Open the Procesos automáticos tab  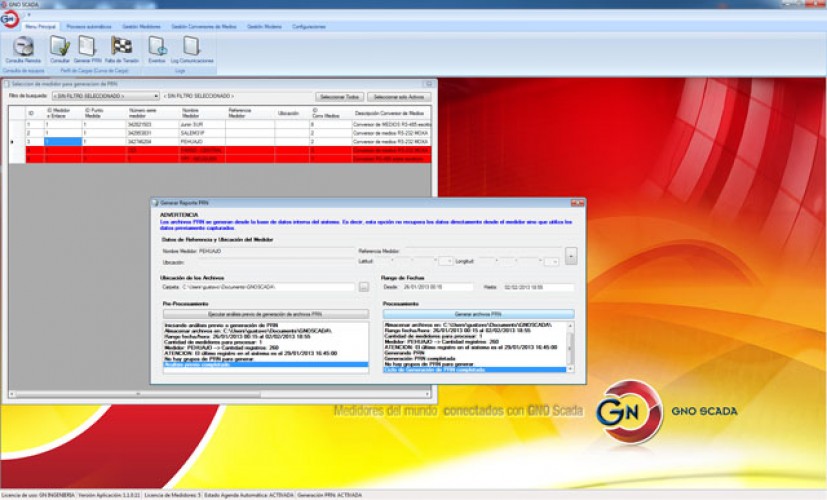(89, 26)
